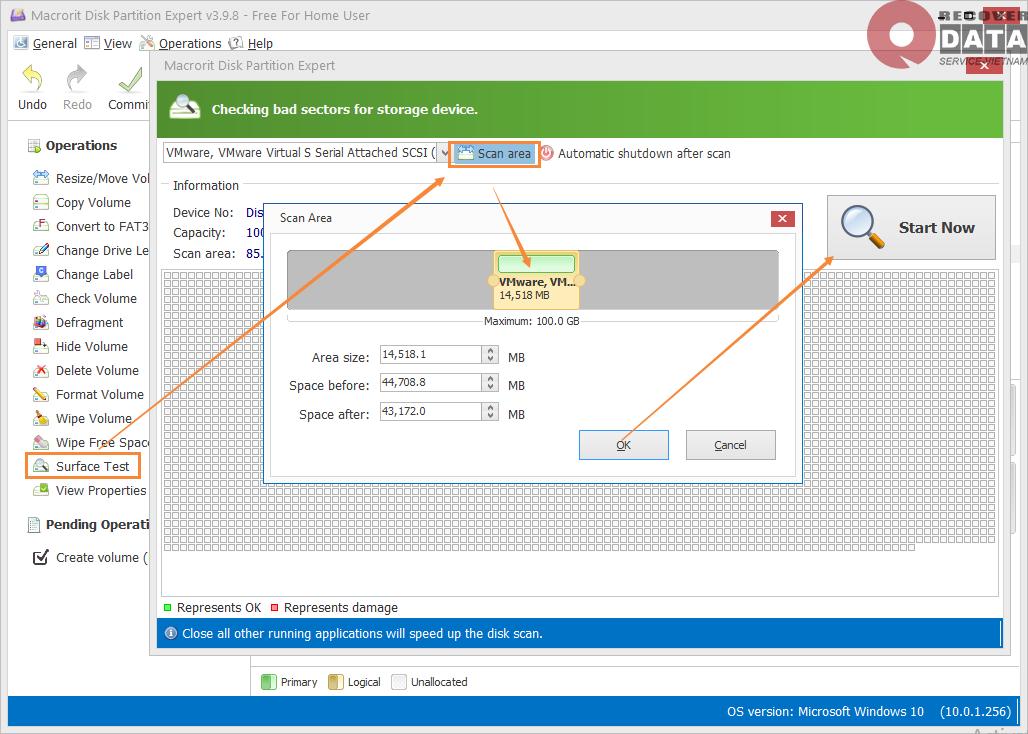This screenshot has width=1028, height=734.
Task: Click the Logical legend yellow swatch
Action: tap(336, 682)
